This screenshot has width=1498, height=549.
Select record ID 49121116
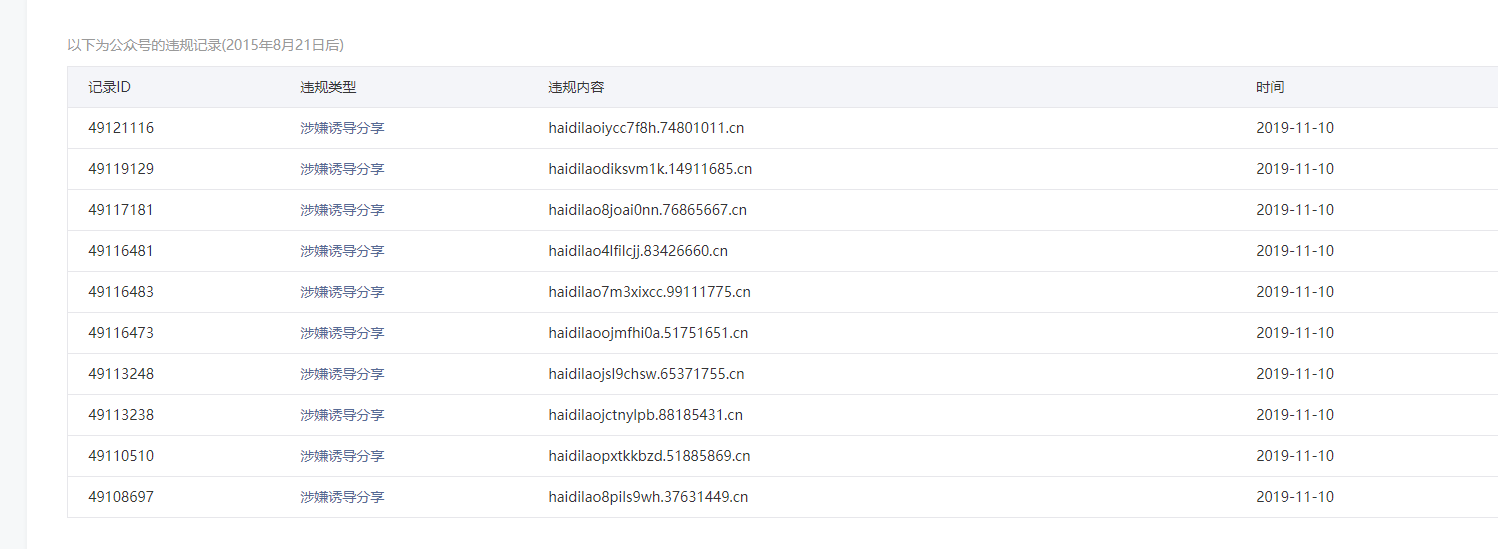tap(121, 128)
